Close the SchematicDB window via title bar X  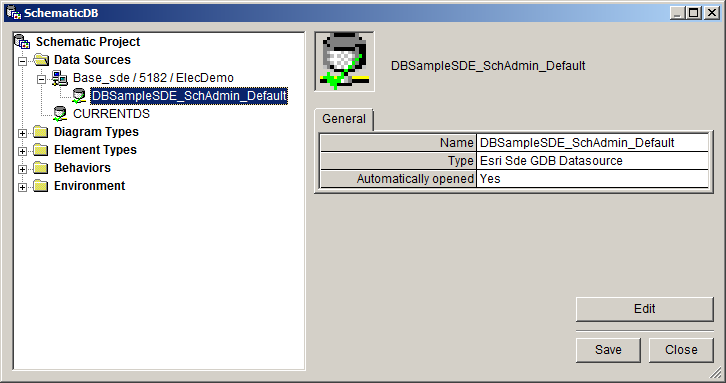point(712,13)
